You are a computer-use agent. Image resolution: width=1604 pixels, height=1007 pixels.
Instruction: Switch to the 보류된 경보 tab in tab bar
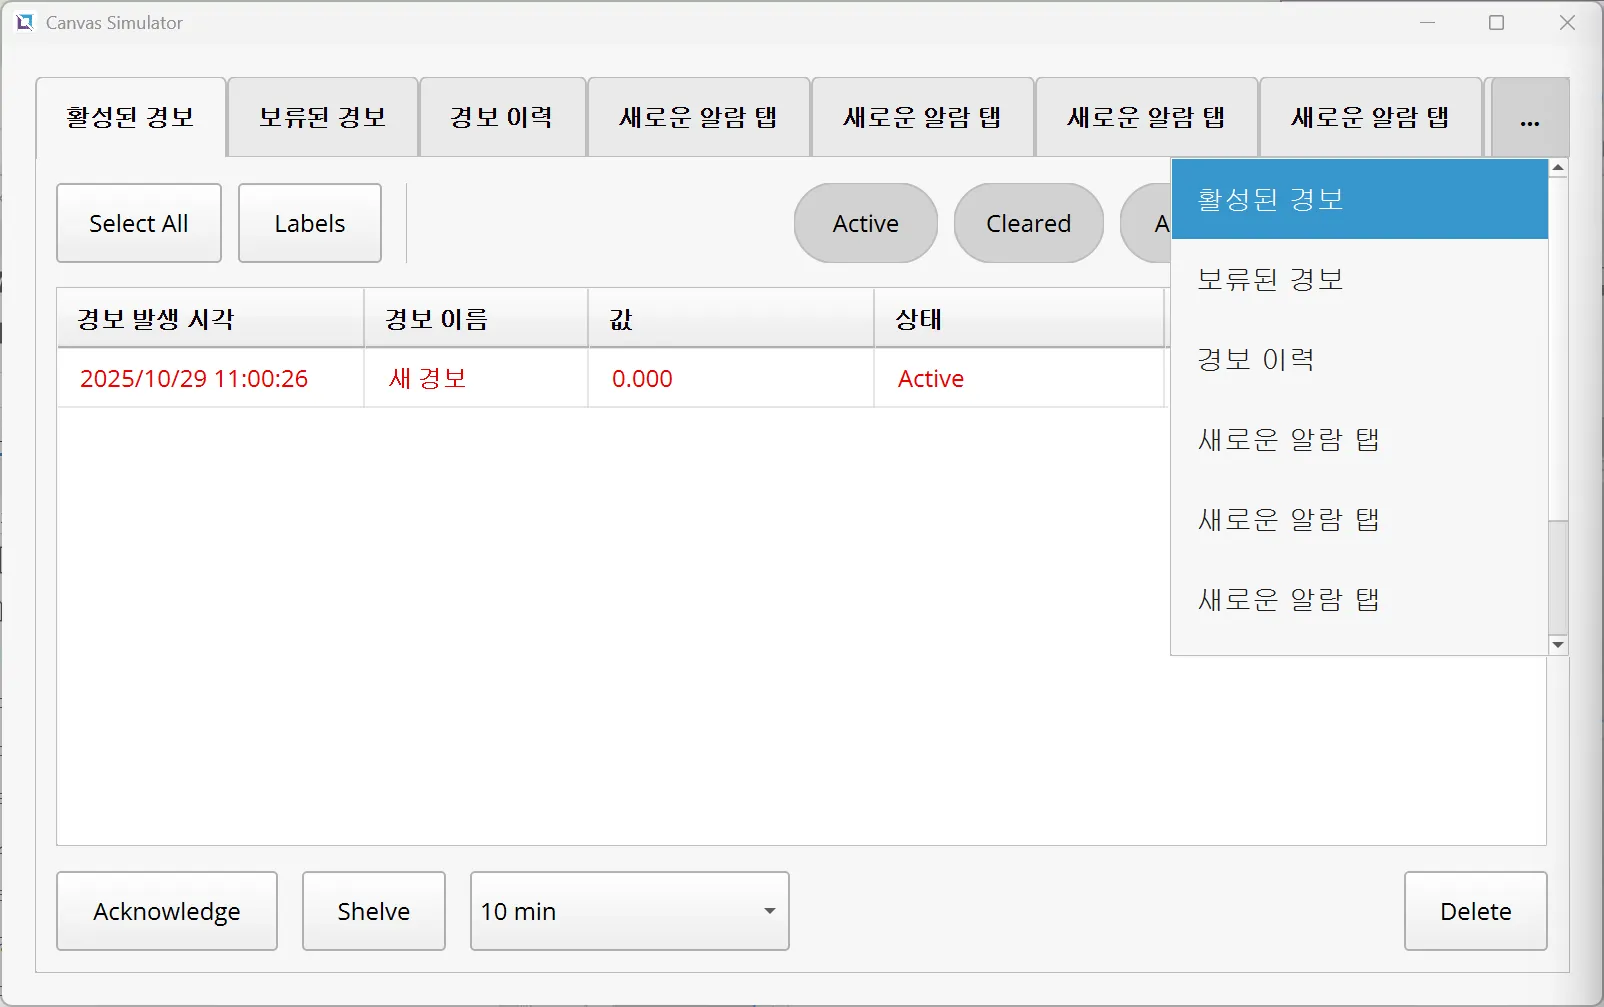tap(322, 118)
